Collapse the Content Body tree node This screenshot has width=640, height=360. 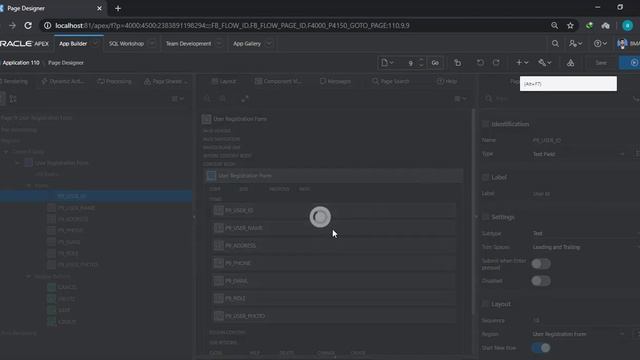point(6,151)
